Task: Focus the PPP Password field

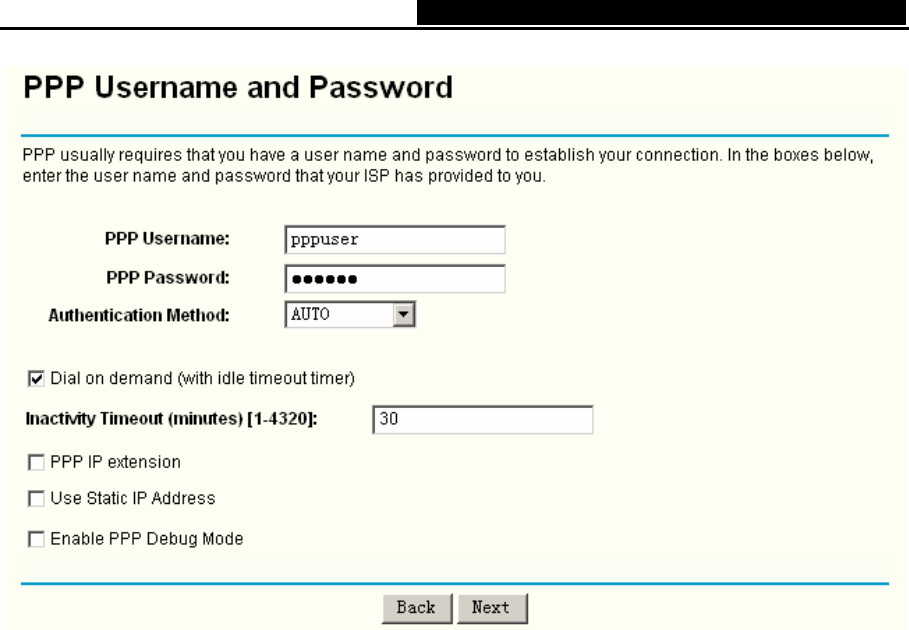Action: click(x=394, y=278)
